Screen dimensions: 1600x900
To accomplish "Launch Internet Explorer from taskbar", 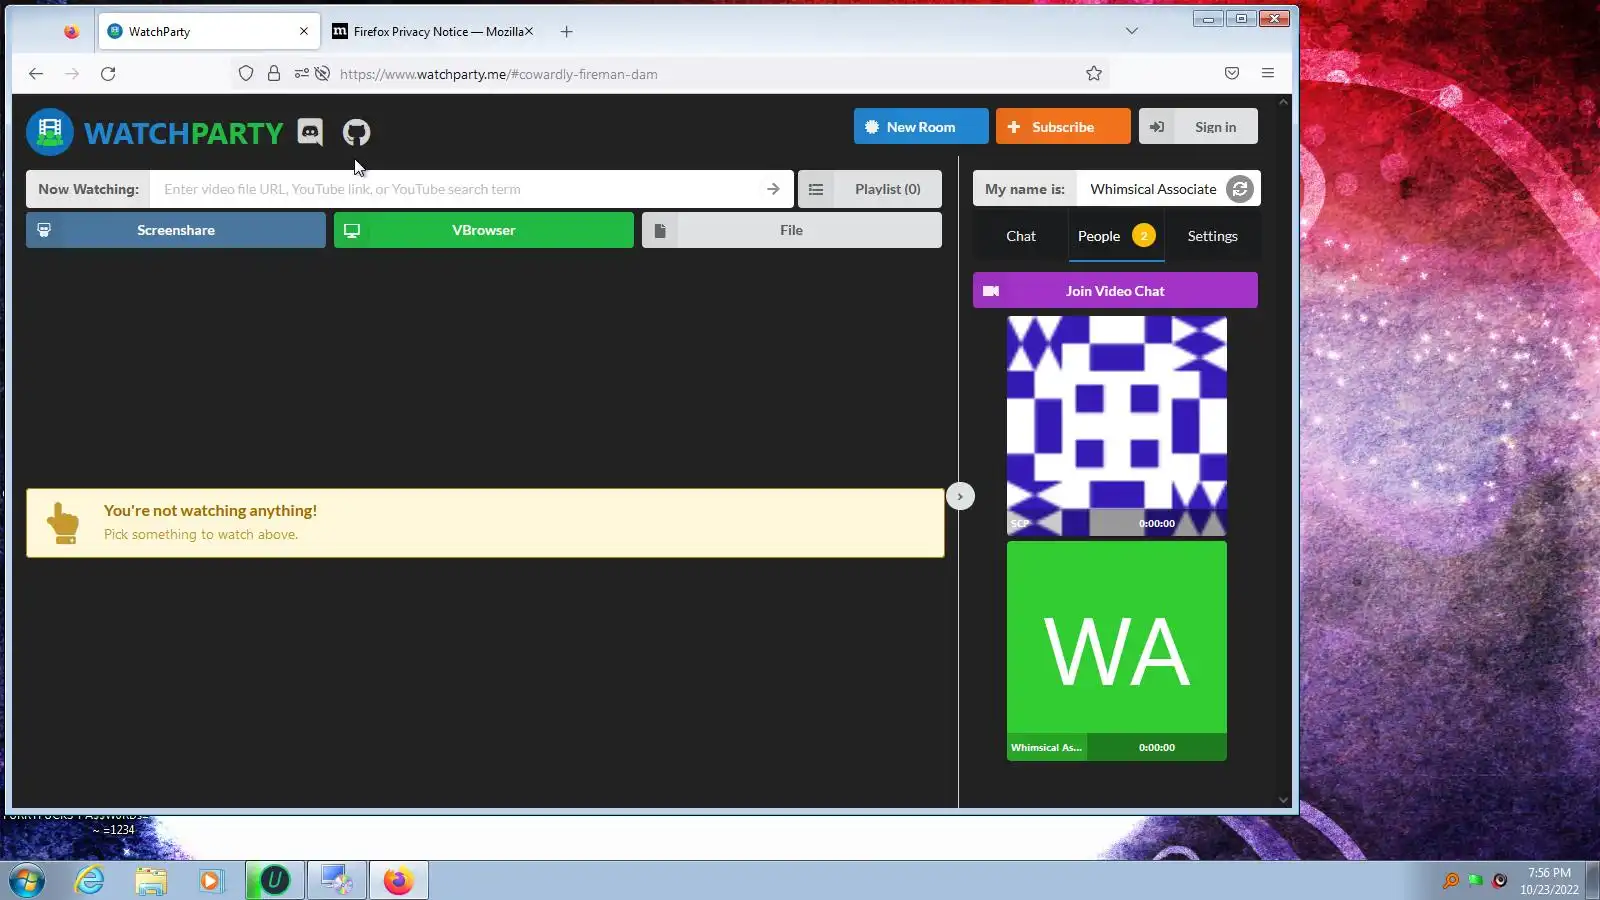I will (90, 881).
